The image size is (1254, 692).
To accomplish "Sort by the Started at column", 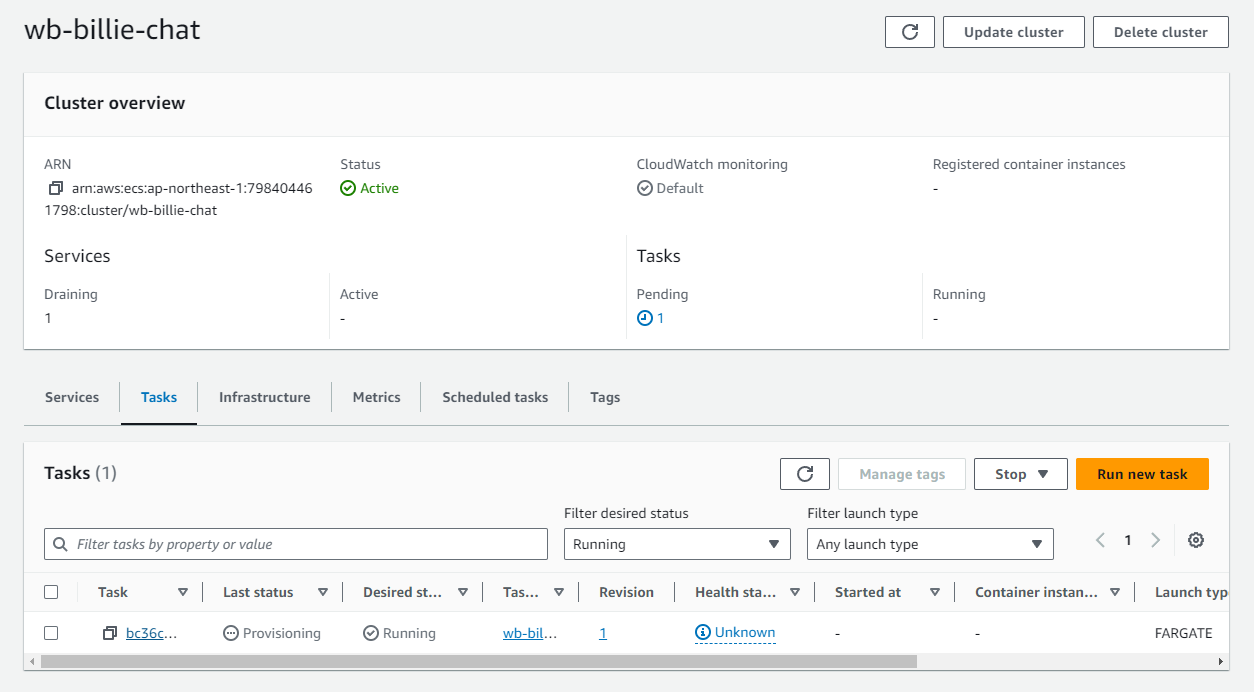I will (x=935, y=592).
